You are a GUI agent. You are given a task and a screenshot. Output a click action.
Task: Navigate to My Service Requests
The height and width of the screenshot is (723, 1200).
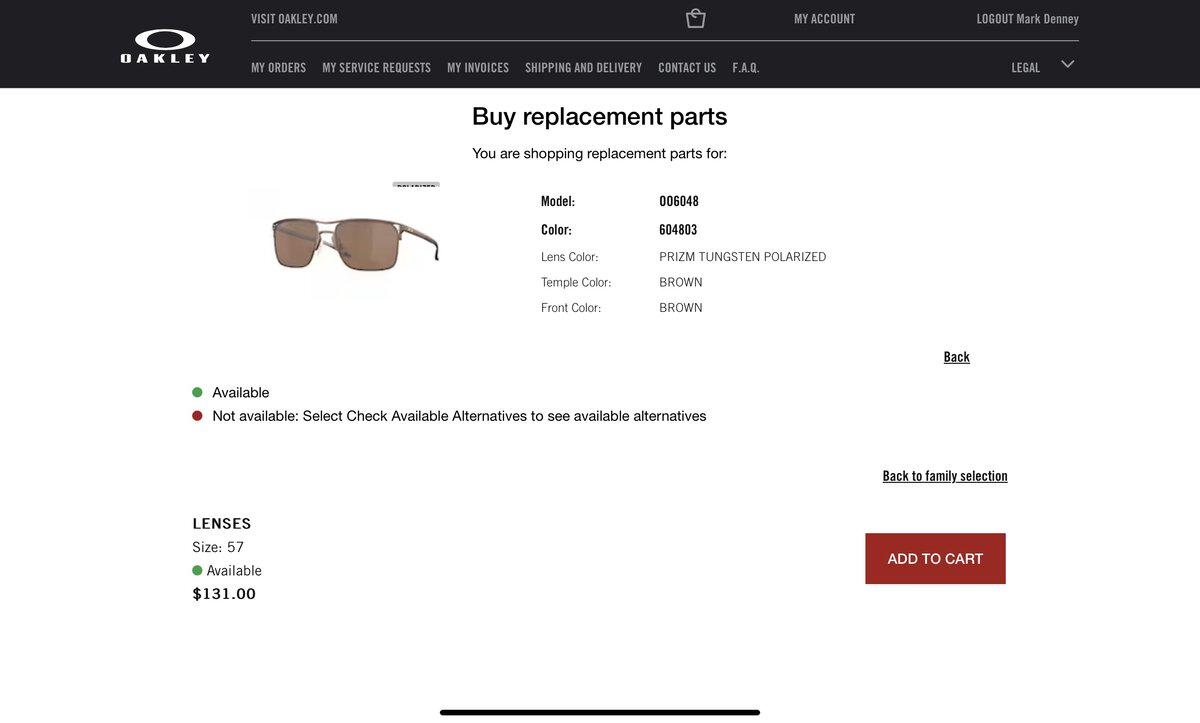376,68
